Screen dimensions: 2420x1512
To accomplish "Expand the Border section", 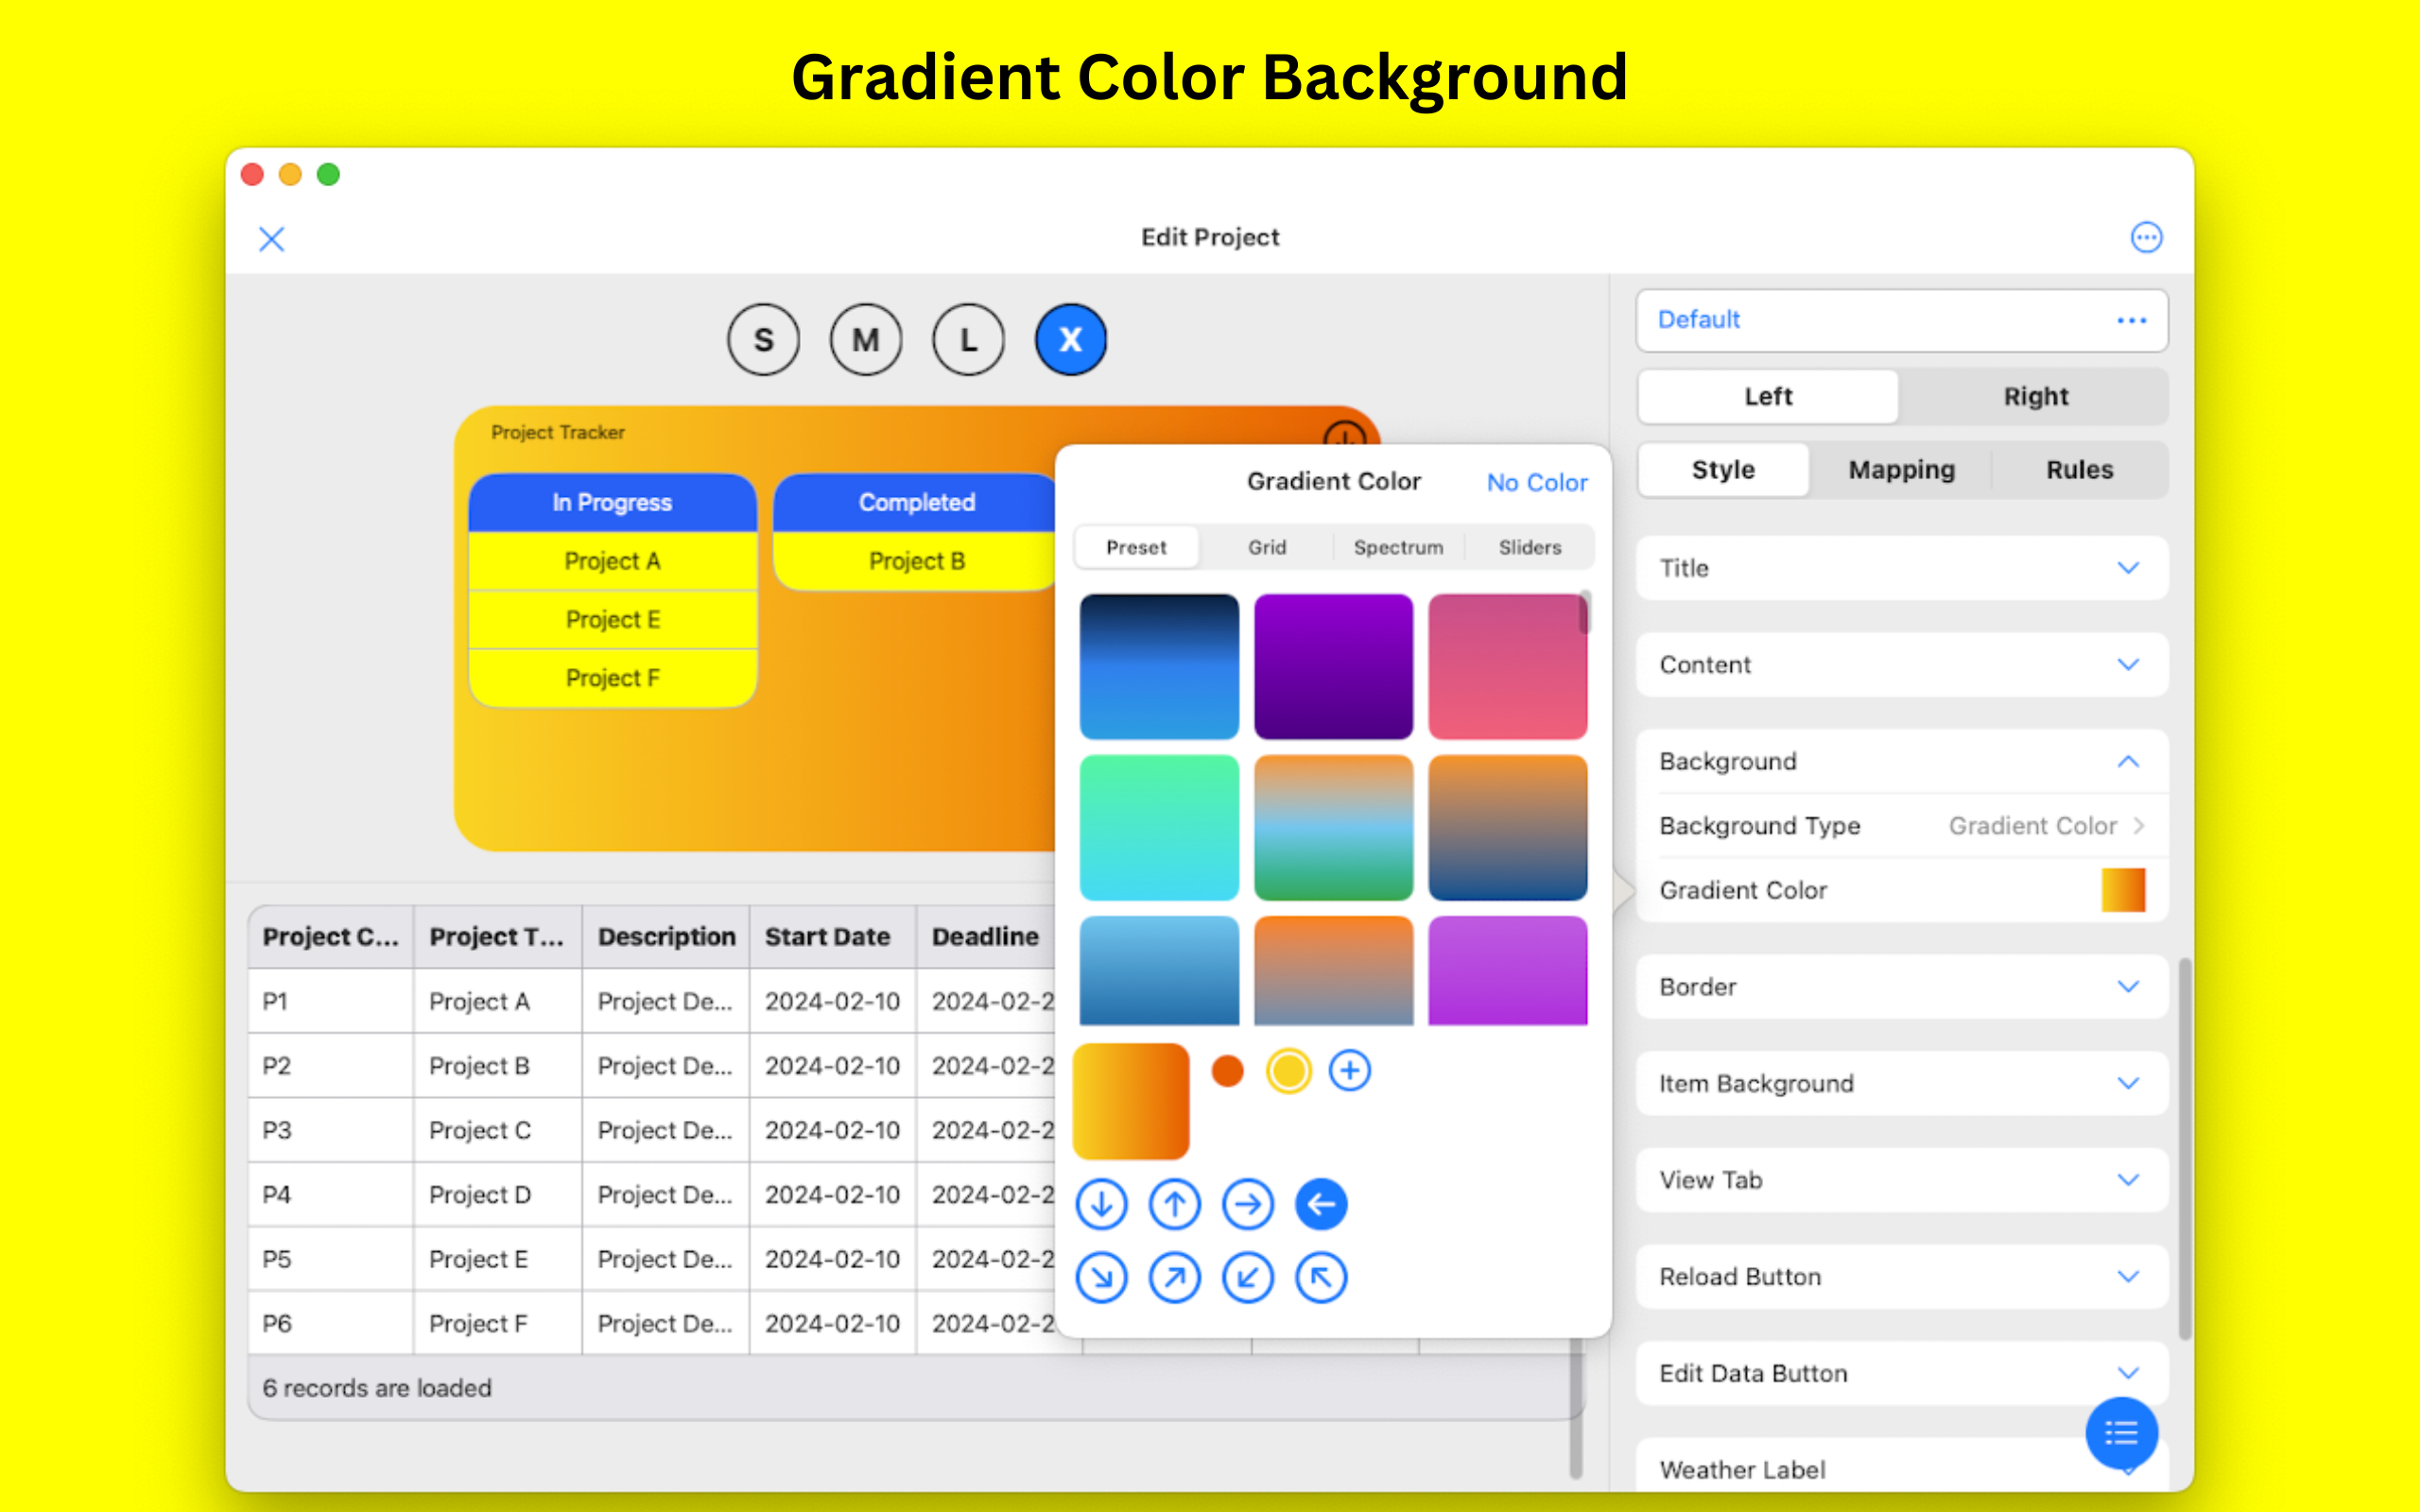I will coord(1902,987).
